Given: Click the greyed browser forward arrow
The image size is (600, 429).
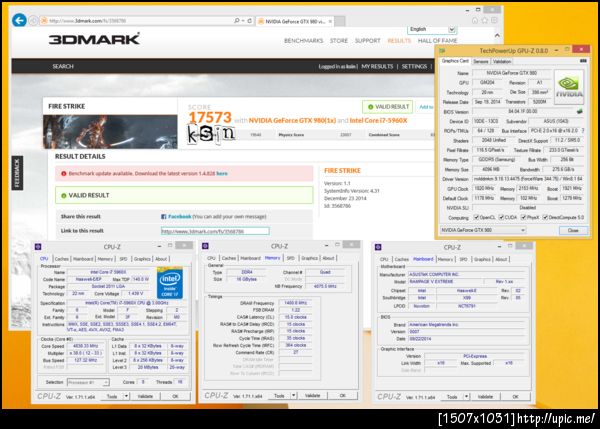Looking at the screenshot, I should [x=34, y=20].
